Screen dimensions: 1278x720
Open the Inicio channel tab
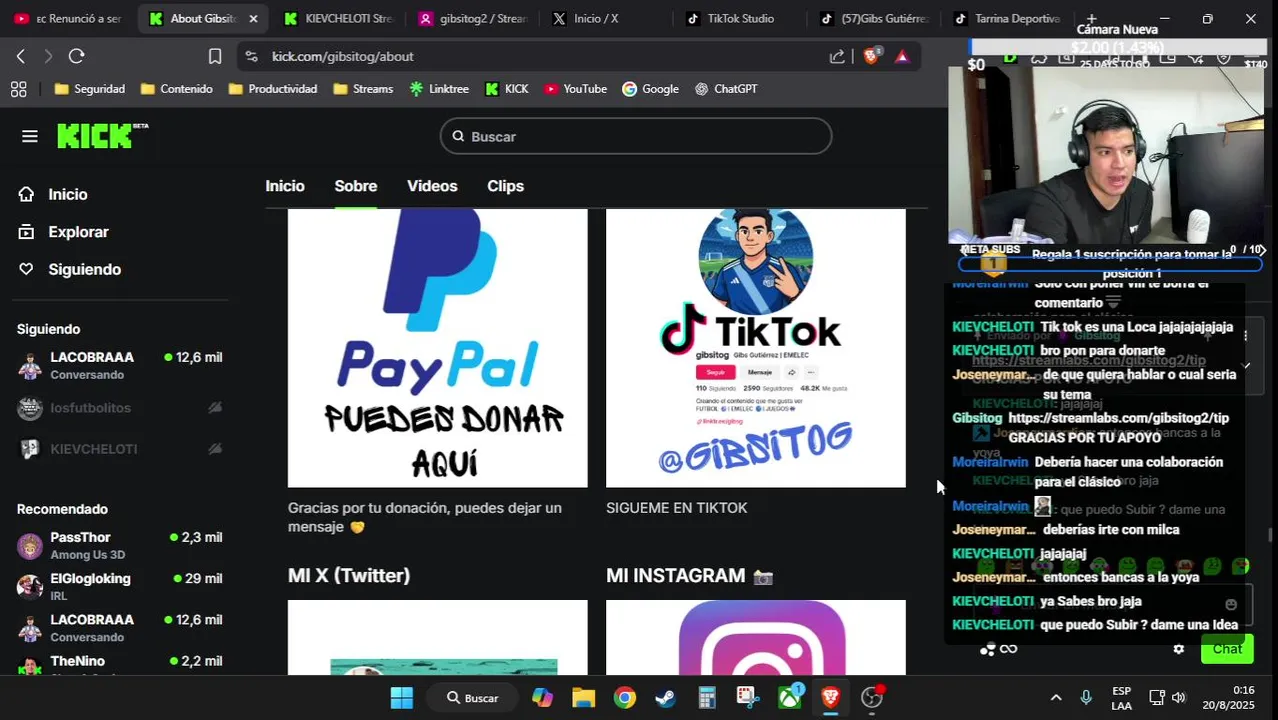pyautogui.click(x=285, y=186)
